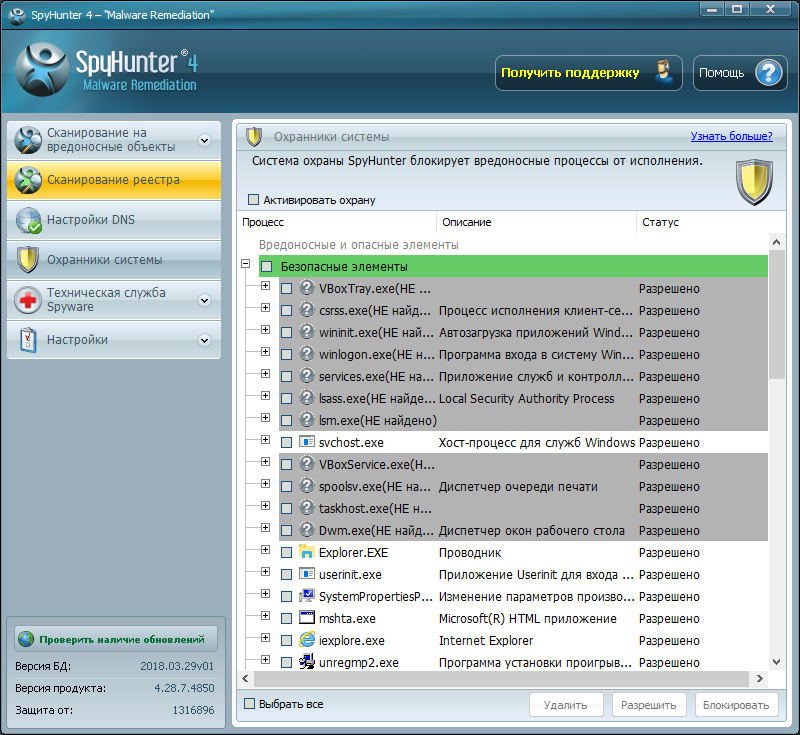Viewport: 800px width, 735px height.
Task: Click the globe icon for update check
Action: pyautogui.click(x=26, y=639)
